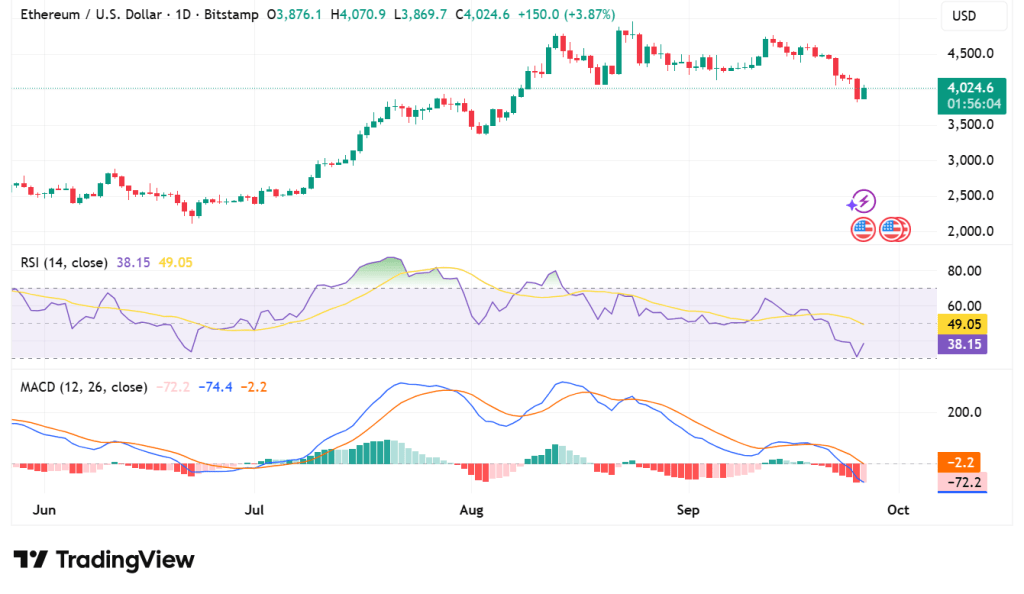Select the RSI (14, close) indicator label
Image resolution: width=1024 pixels, height=594 pixels.
click(x=64, y=262)
